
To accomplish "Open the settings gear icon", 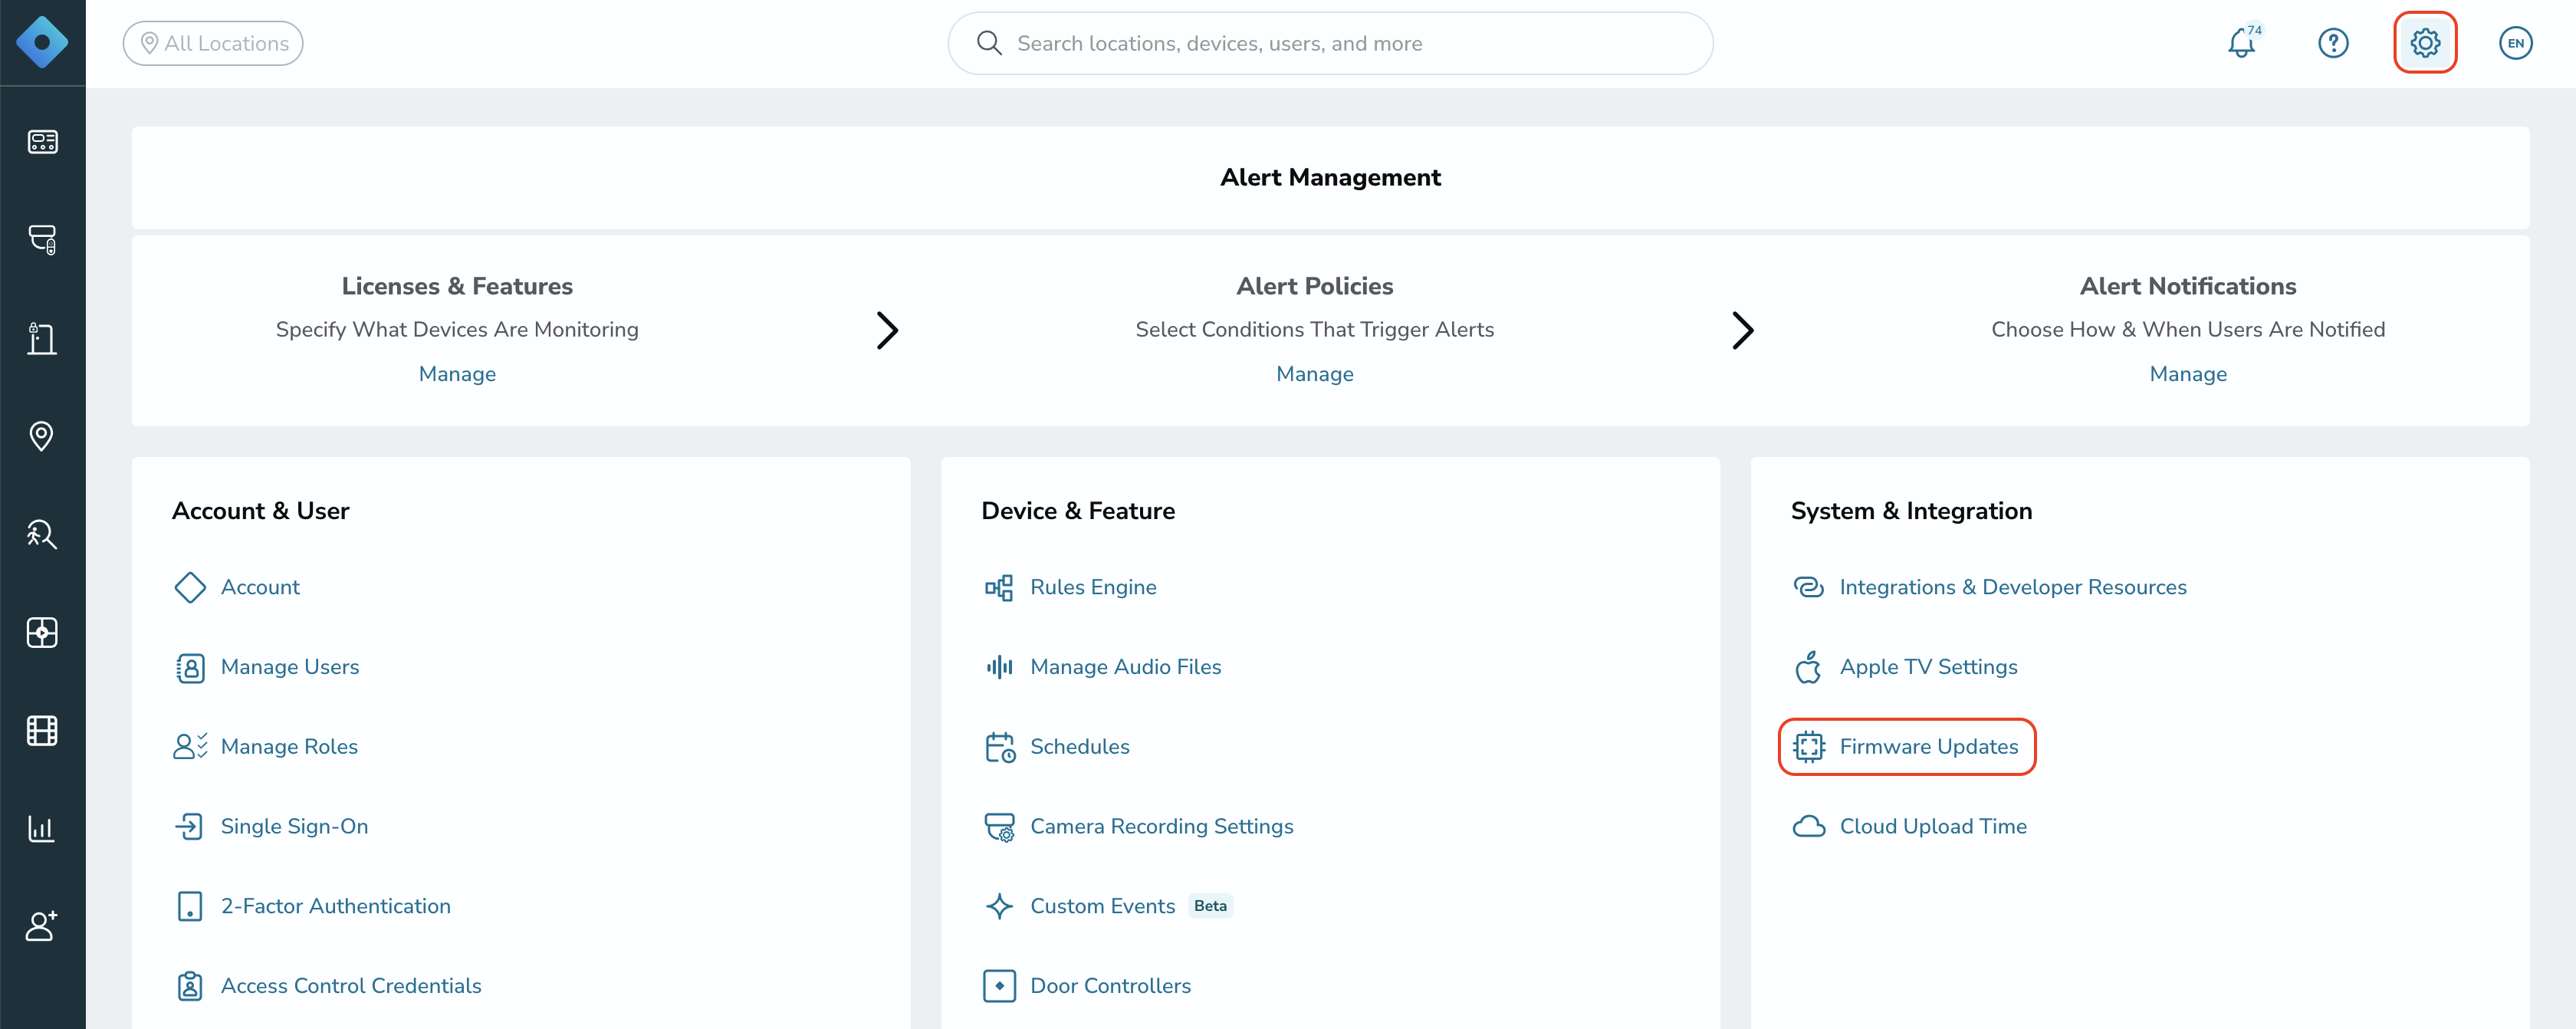I will pos(2424,43).
